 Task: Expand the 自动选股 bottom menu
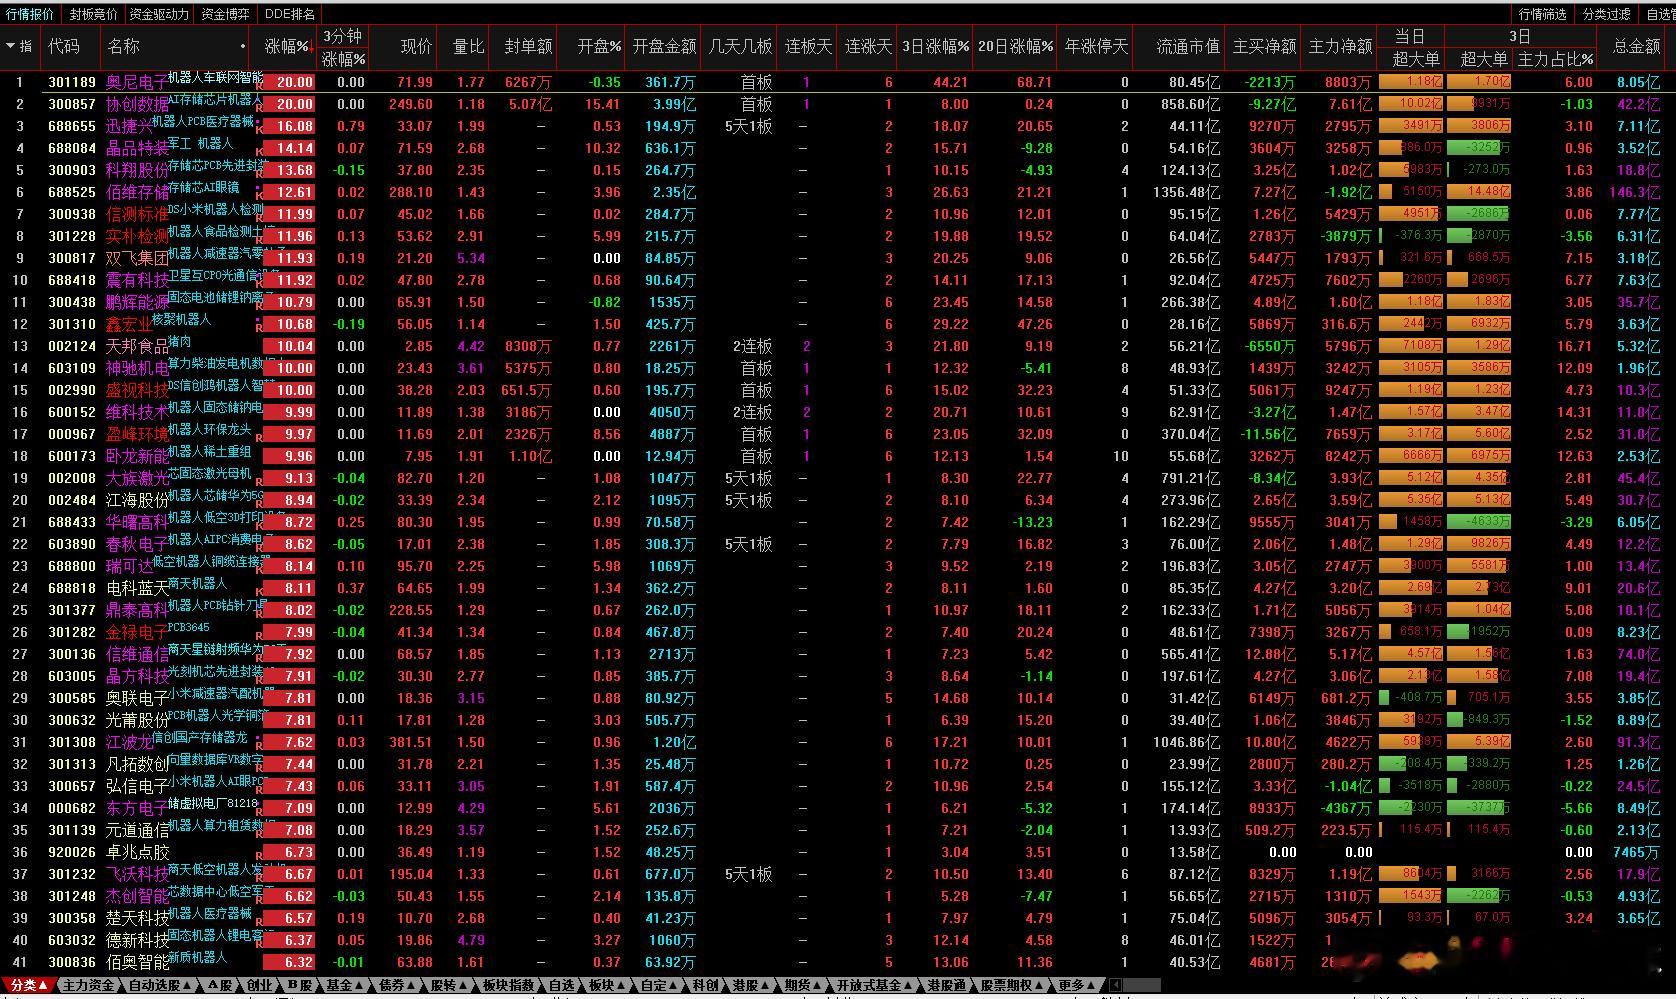click(160, 985)
